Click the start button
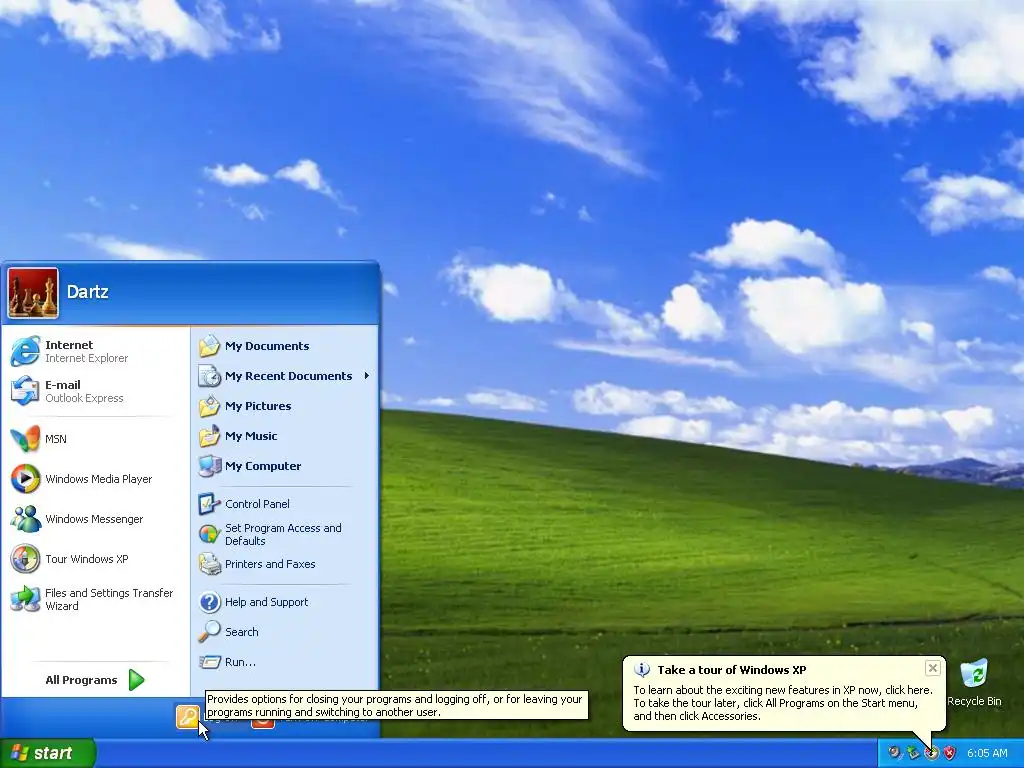 48,753
